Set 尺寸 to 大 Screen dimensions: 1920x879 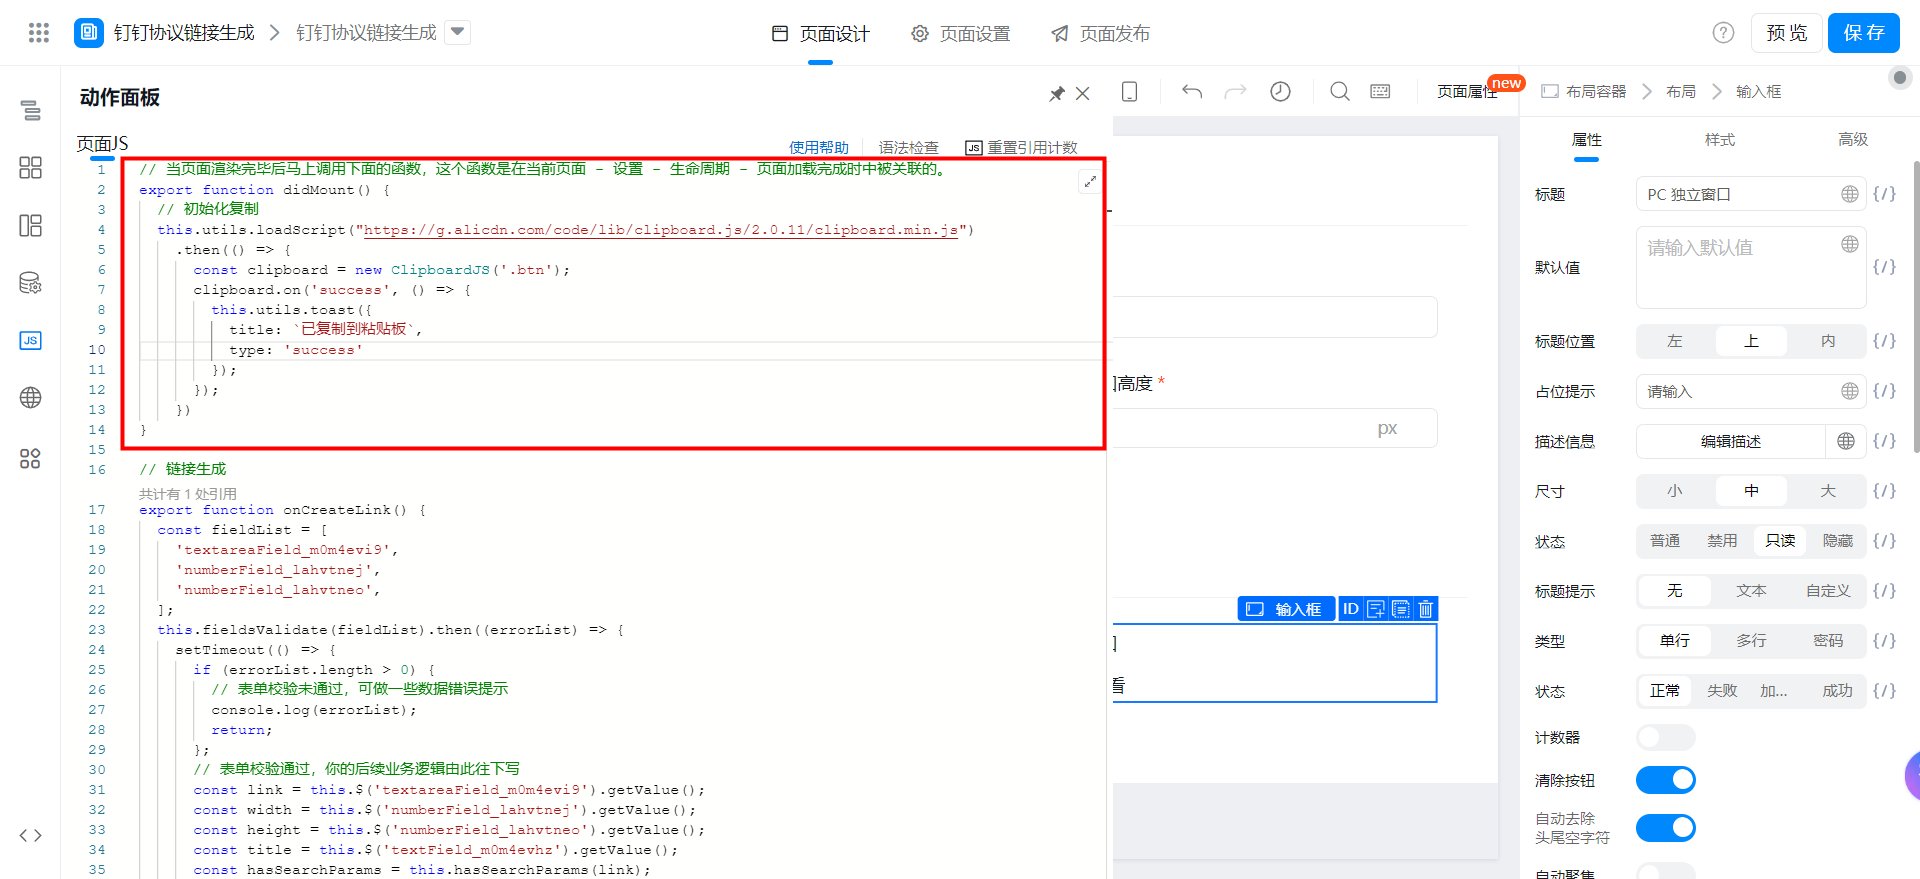tap(1828, 491)
